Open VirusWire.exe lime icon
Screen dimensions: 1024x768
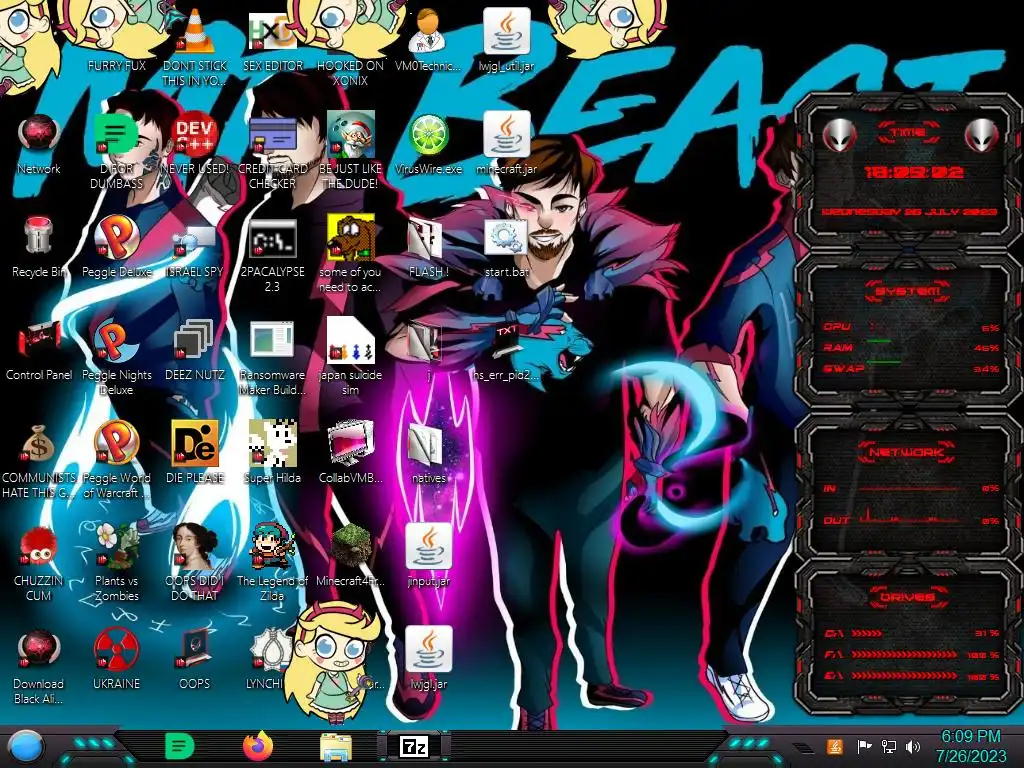click(428, 134)
